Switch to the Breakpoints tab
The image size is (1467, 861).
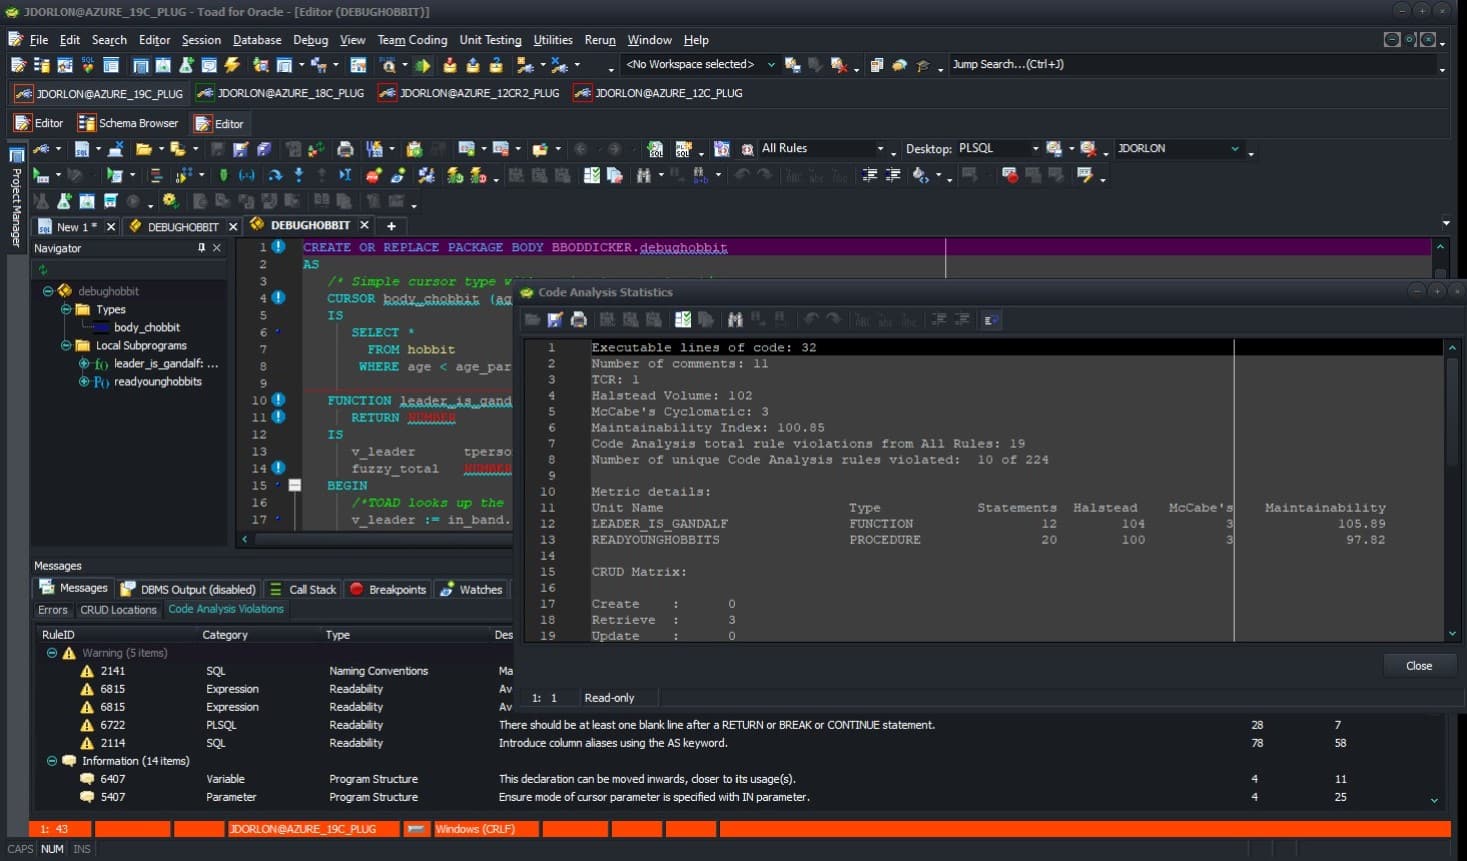pos(387,589)
